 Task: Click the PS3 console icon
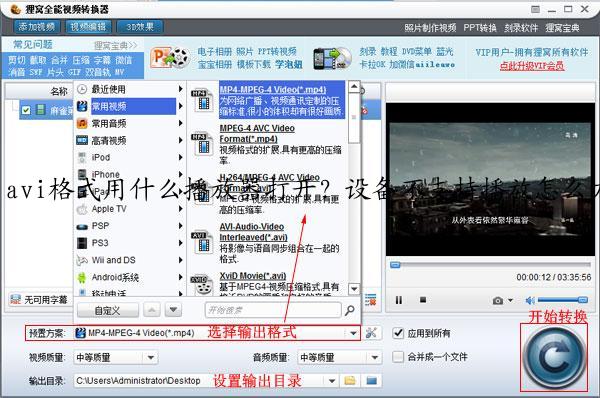pos(82,243)
